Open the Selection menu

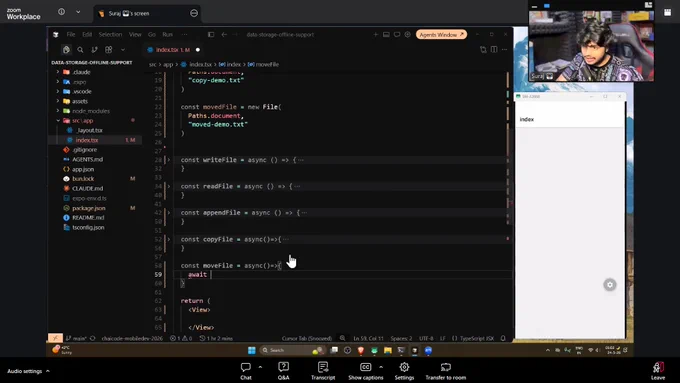coord(110,35)
